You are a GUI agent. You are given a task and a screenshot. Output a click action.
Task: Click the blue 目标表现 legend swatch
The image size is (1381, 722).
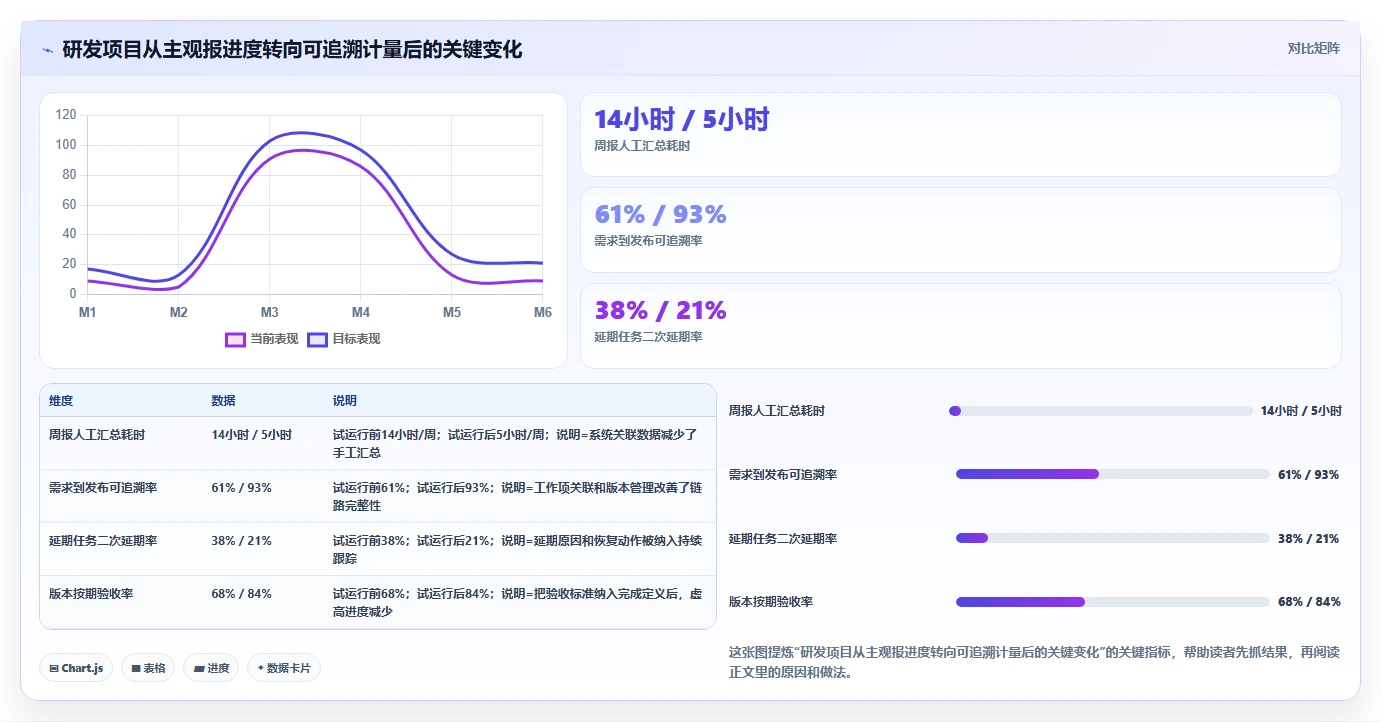click(318, 339)
